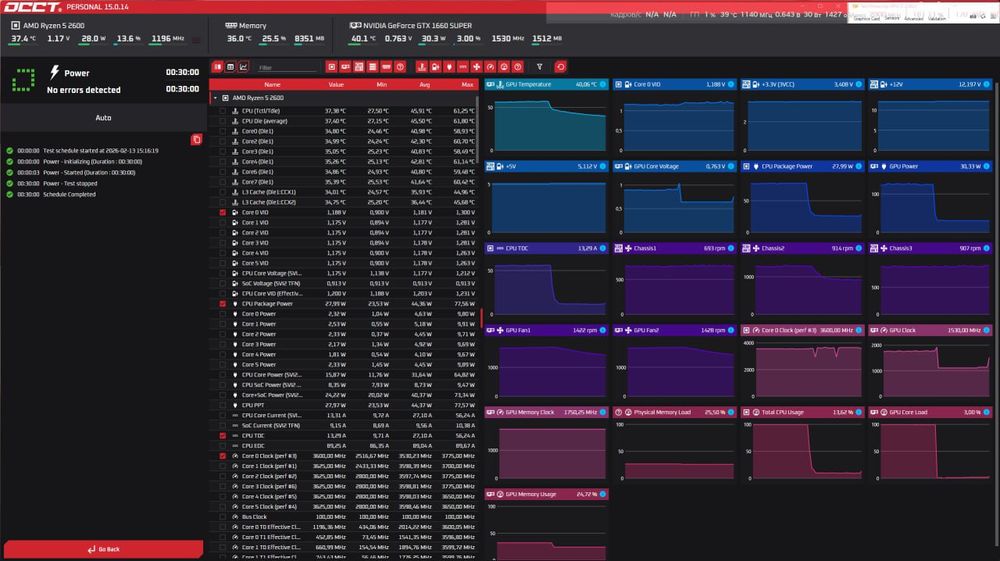
Task: Sort table by Avg column
Action: (425, 85)
